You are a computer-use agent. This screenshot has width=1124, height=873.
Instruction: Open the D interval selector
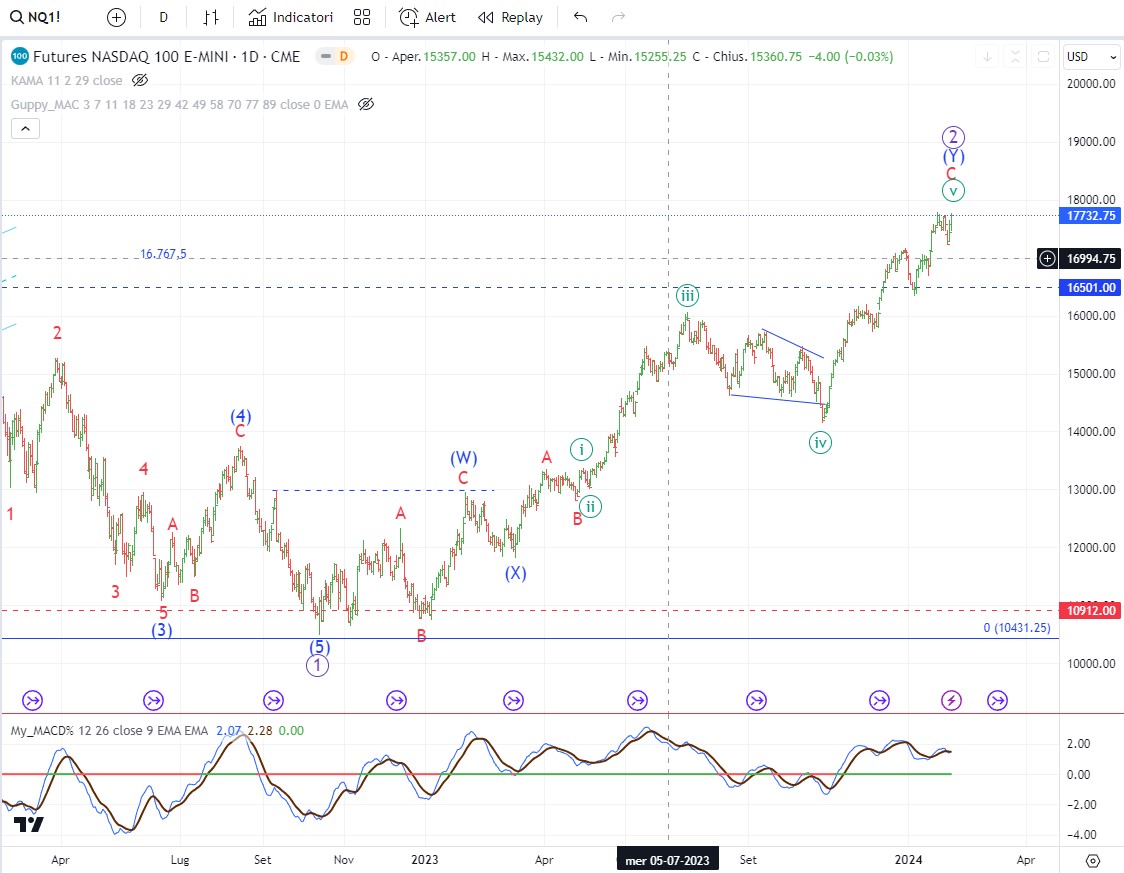point(163,17)
